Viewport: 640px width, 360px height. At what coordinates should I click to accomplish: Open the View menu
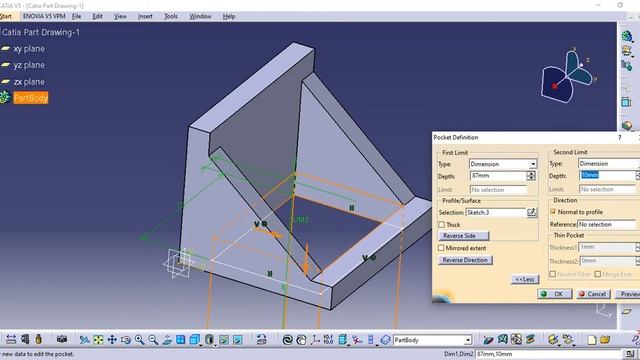pyautogui.click(x=120, y=16)
